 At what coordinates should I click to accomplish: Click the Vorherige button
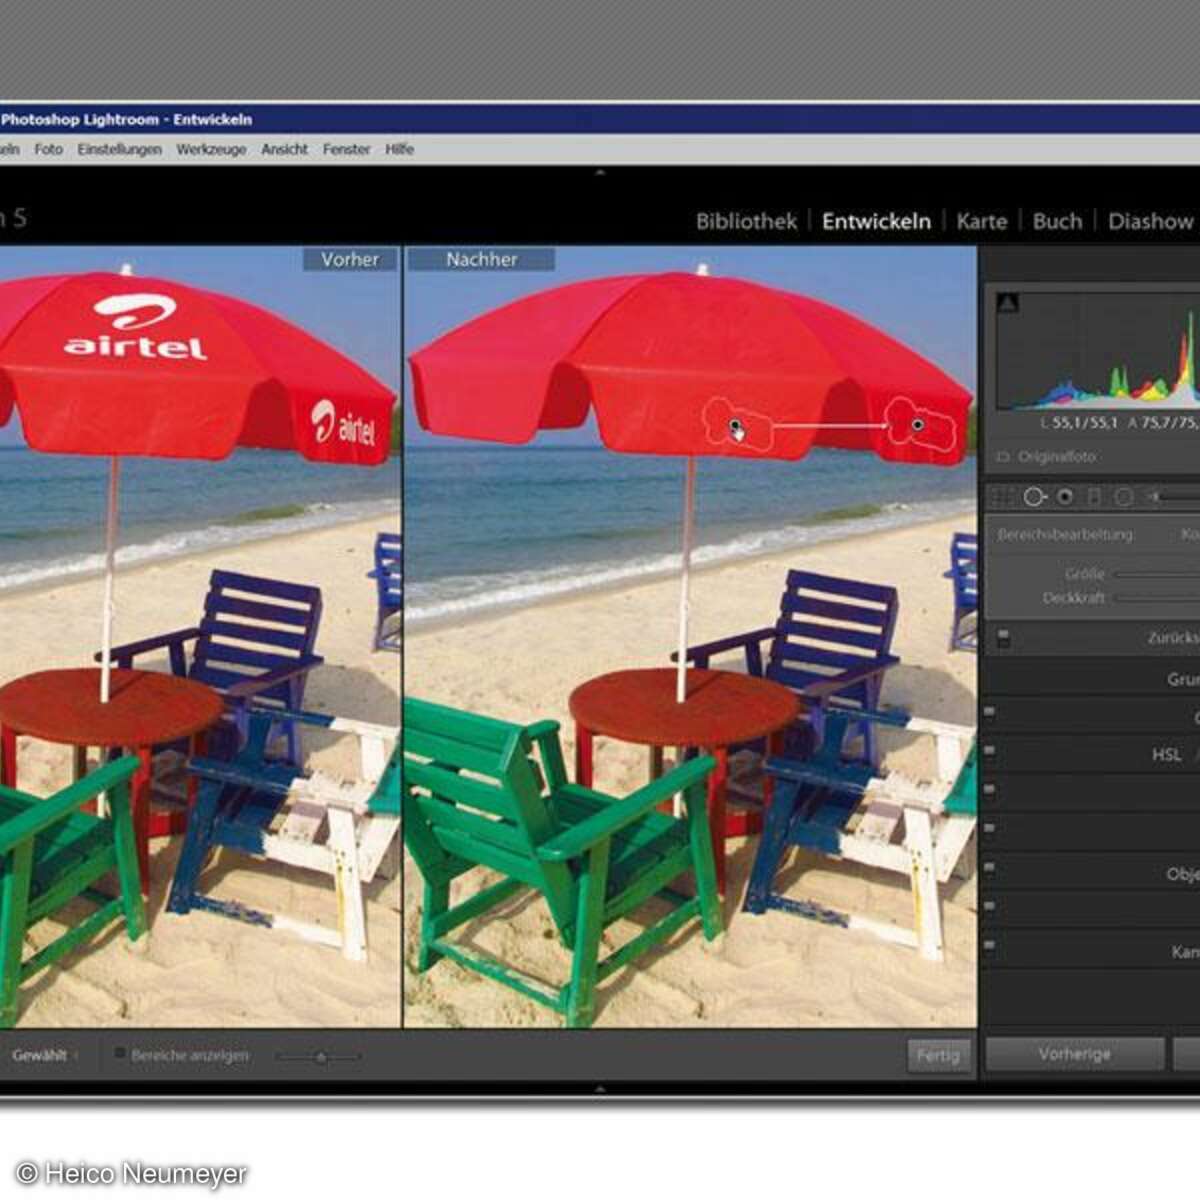(x=1074, y=1054)
